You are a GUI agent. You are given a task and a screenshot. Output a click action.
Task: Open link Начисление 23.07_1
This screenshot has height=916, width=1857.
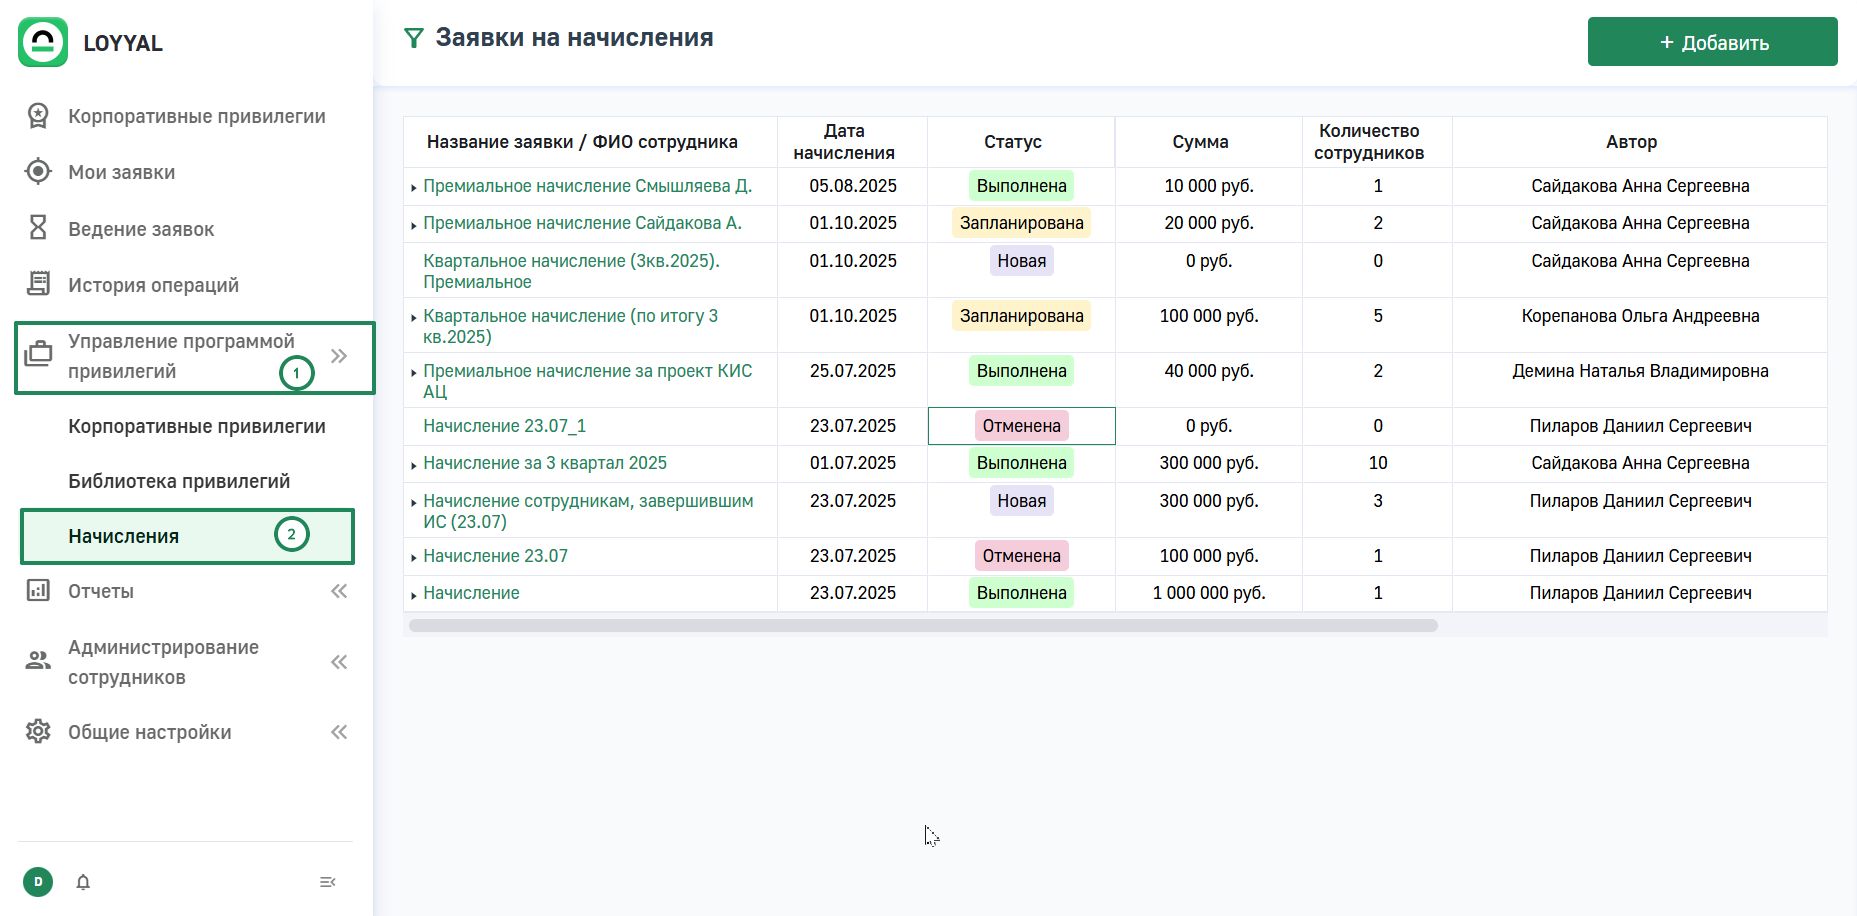tap(504, 426)
